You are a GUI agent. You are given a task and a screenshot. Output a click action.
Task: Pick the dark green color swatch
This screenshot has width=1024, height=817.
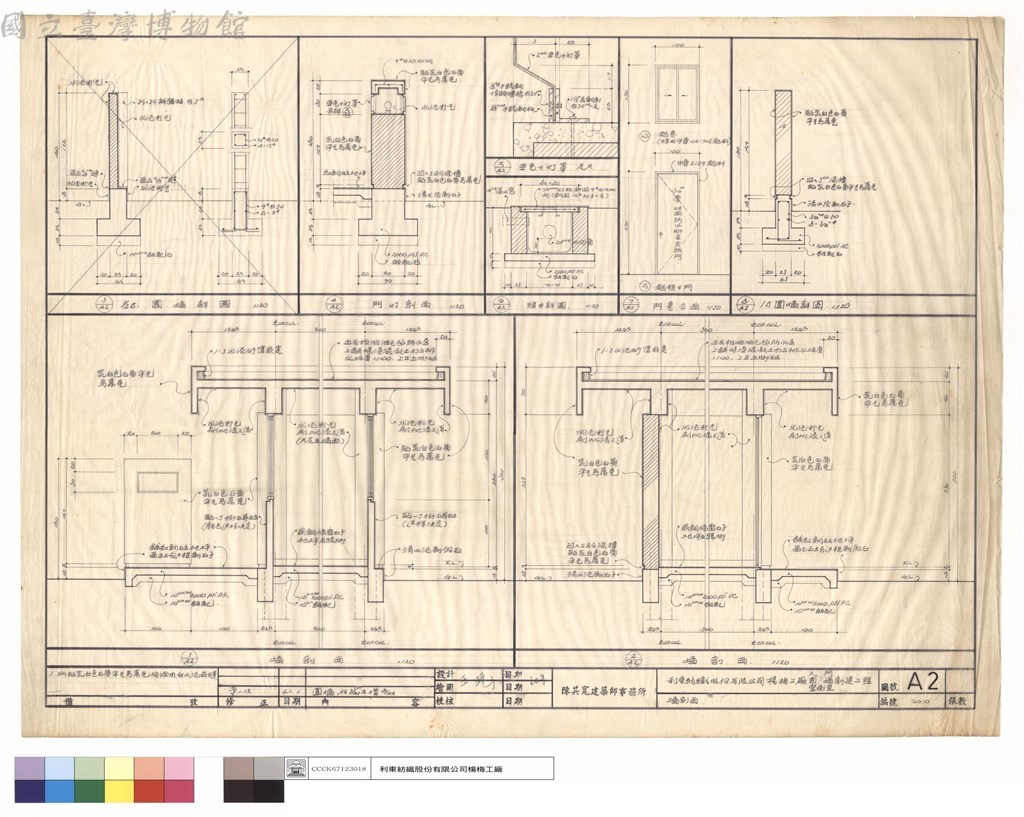click(89, 791)
